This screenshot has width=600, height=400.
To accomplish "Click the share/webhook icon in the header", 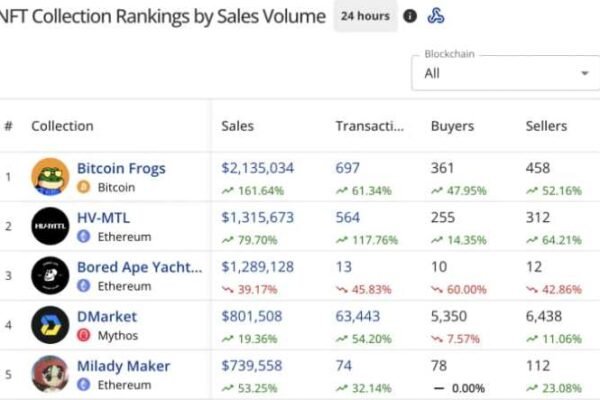I will [435, 17].
